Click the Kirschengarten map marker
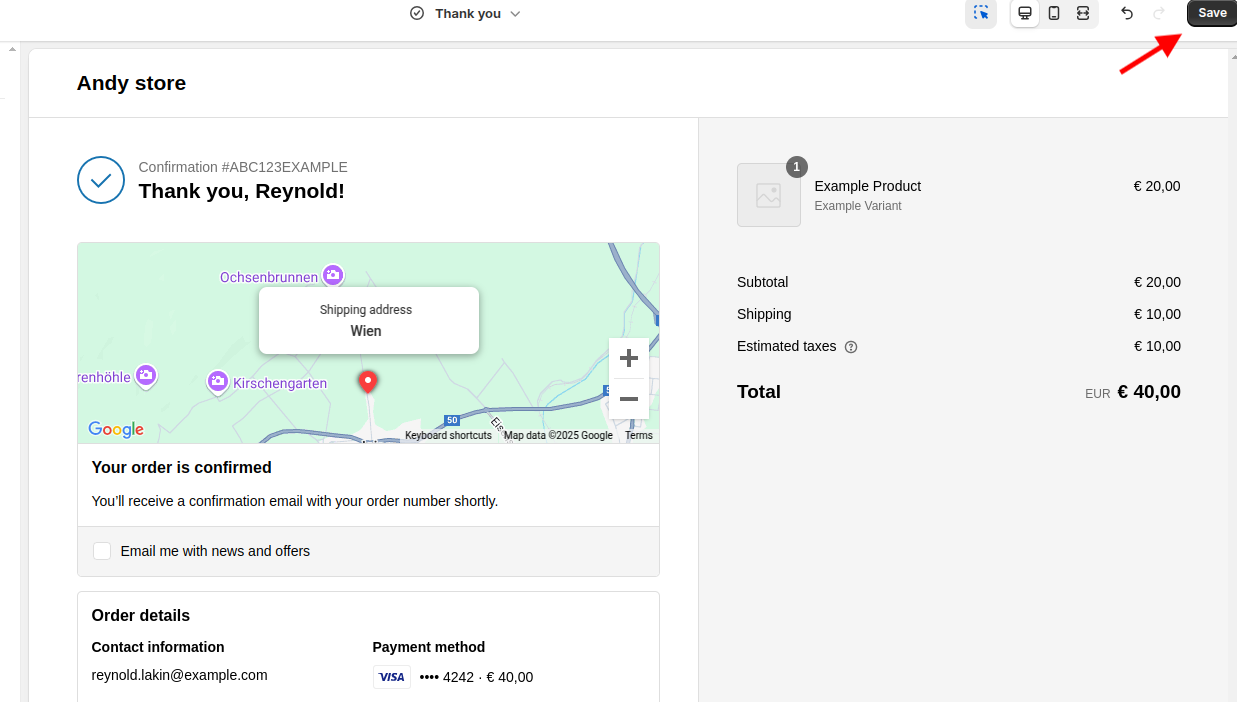1237x702 pixels. coord(217,382)
